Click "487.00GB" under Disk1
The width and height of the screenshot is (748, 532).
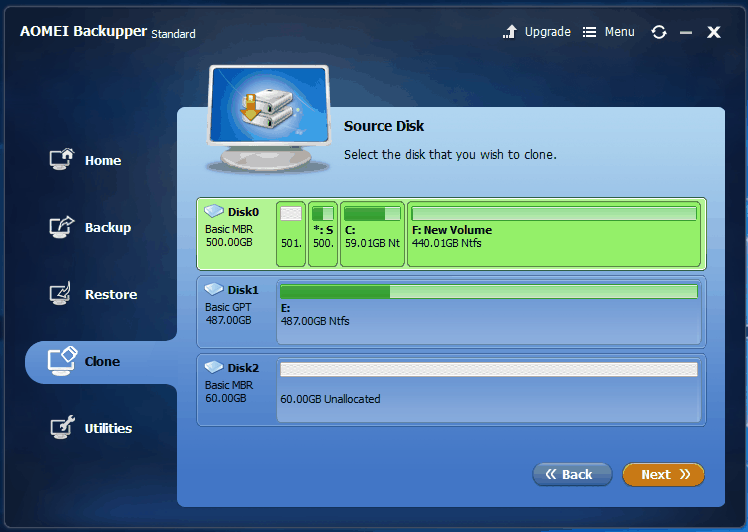point(229,320)
